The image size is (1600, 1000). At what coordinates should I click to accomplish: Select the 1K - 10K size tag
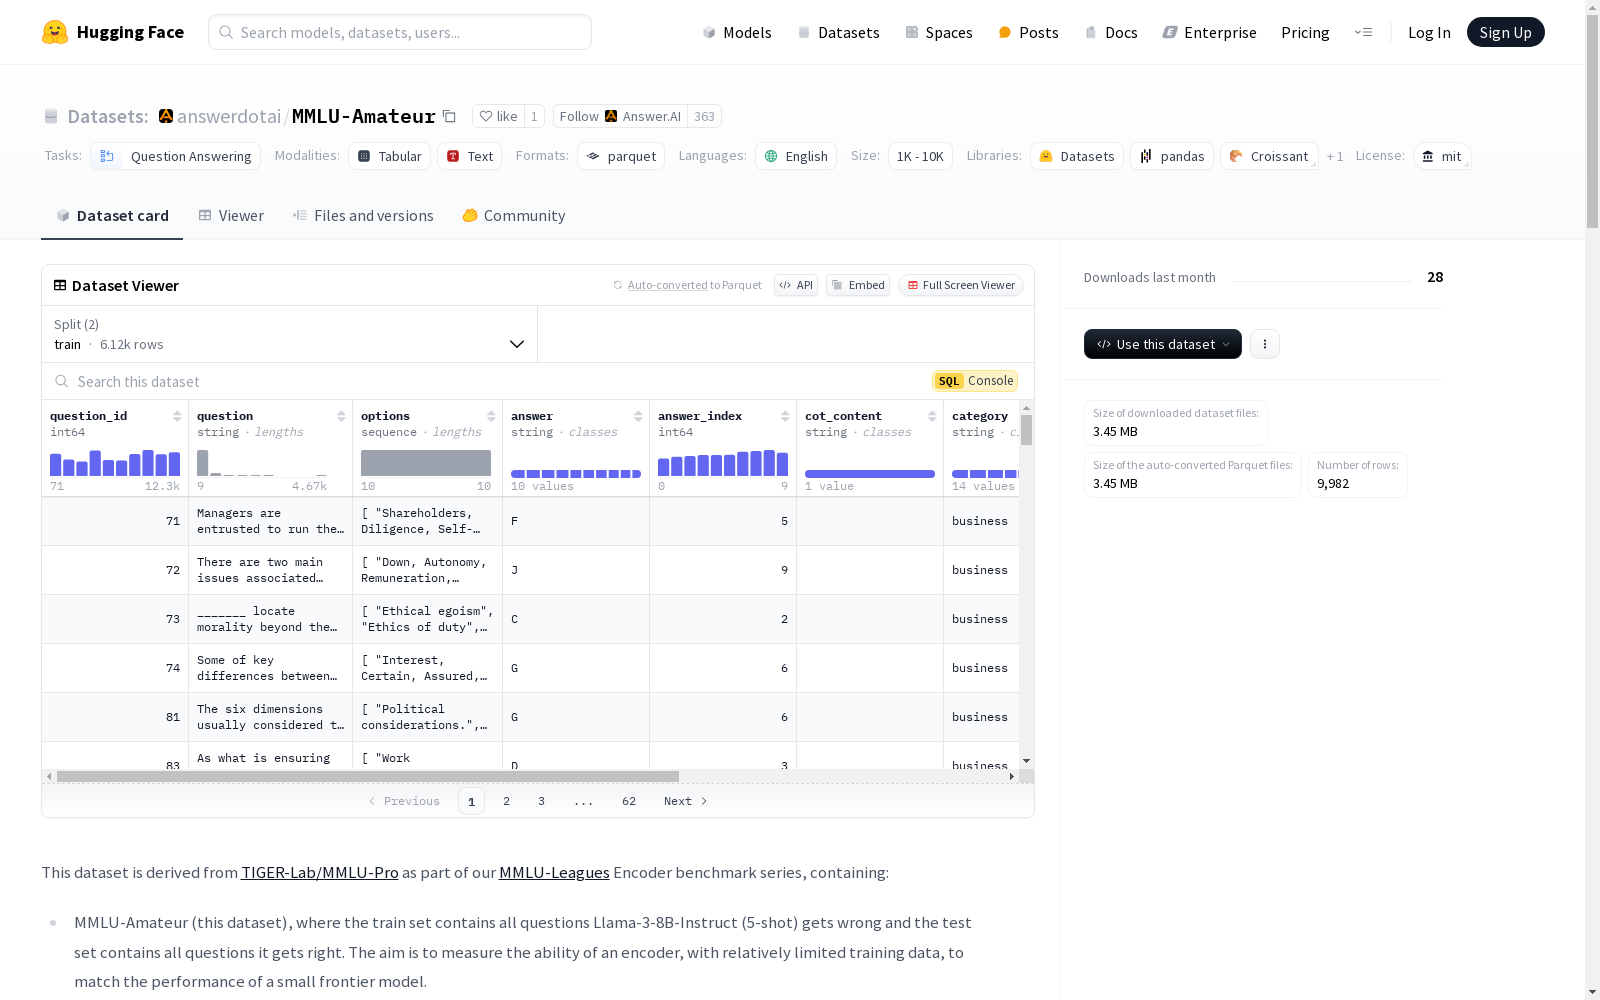point(920,156)
